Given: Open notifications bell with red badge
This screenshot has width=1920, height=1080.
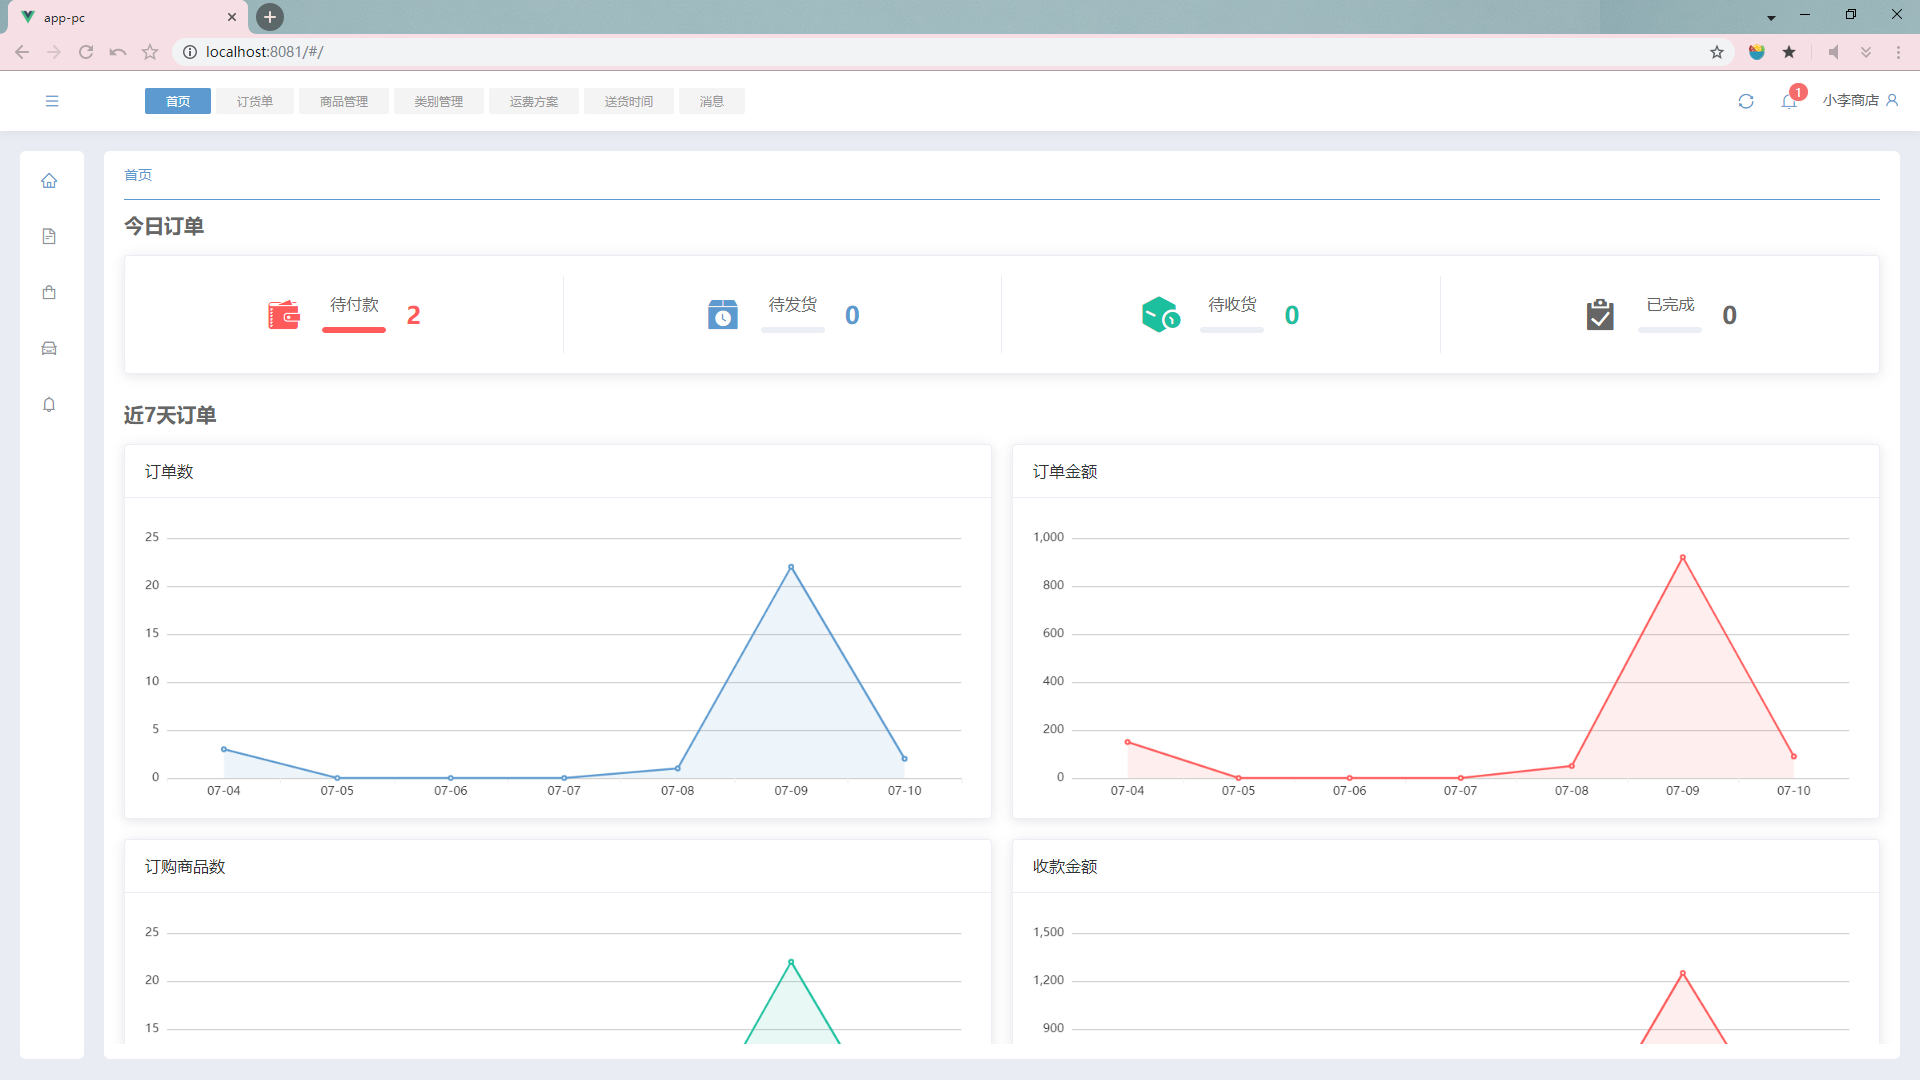Looking at the screenshot, I should click(1789, 101).
